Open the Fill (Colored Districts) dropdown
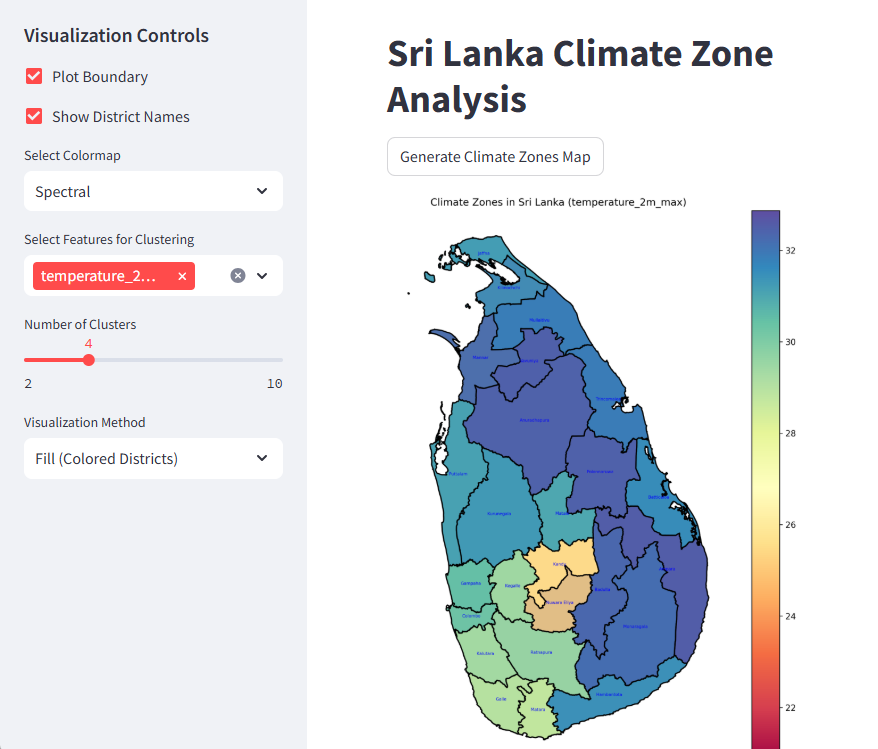878x749 pixels. point(153,458)
